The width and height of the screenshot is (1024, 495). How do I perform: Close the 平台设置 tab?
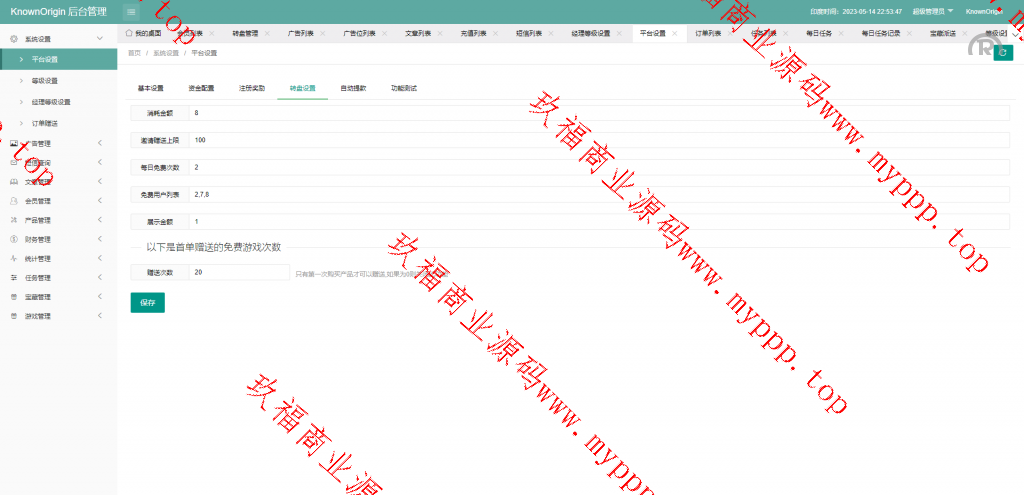coord(675,33)
